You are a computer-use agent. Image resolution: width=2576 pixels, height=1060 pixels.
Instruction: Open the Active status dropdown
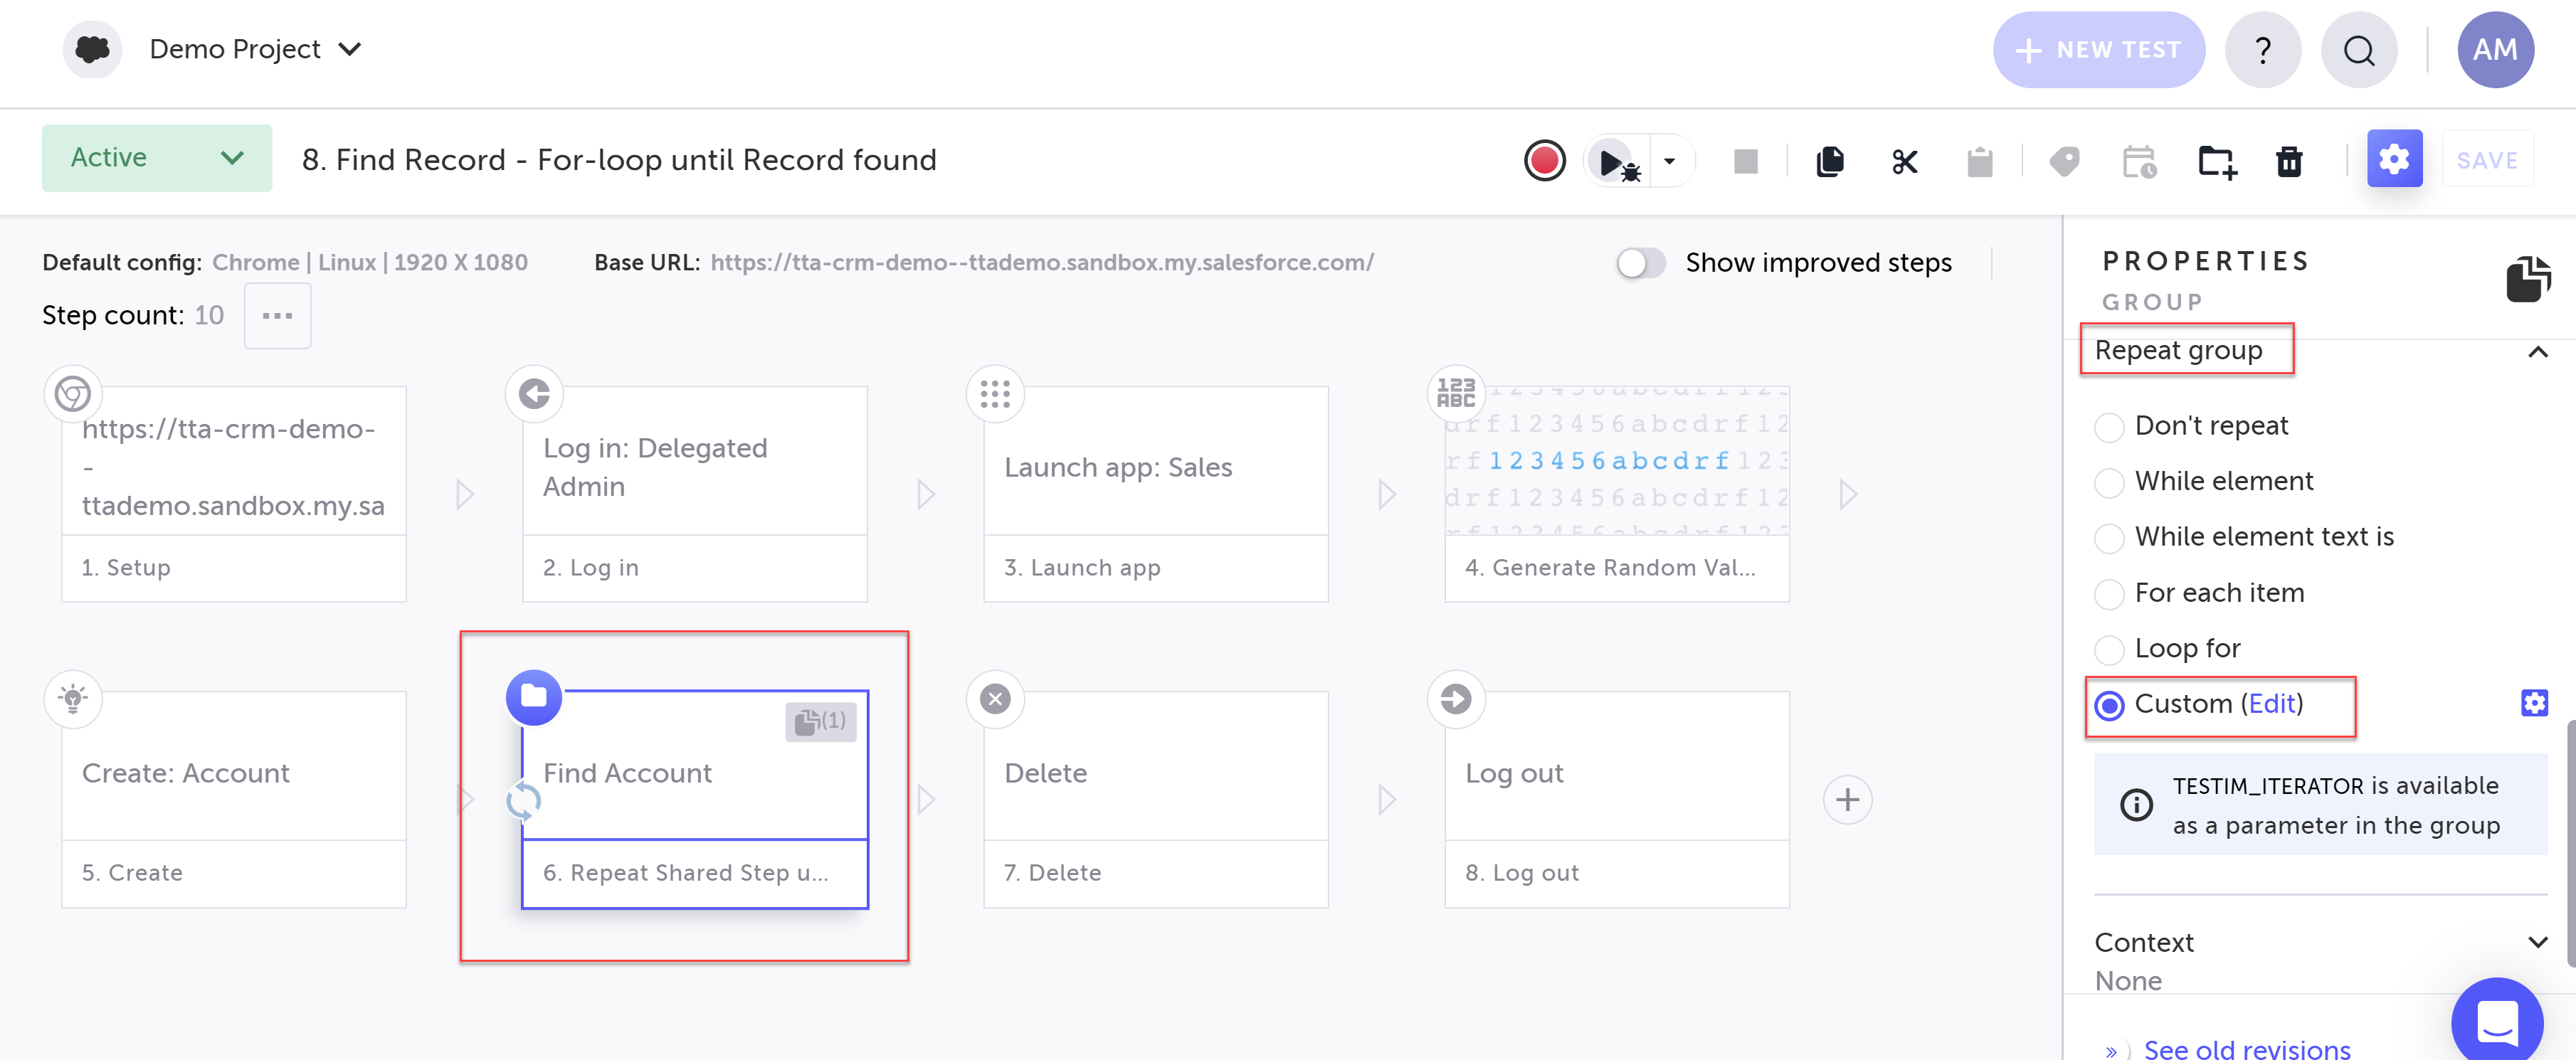[x=156, y=158]
